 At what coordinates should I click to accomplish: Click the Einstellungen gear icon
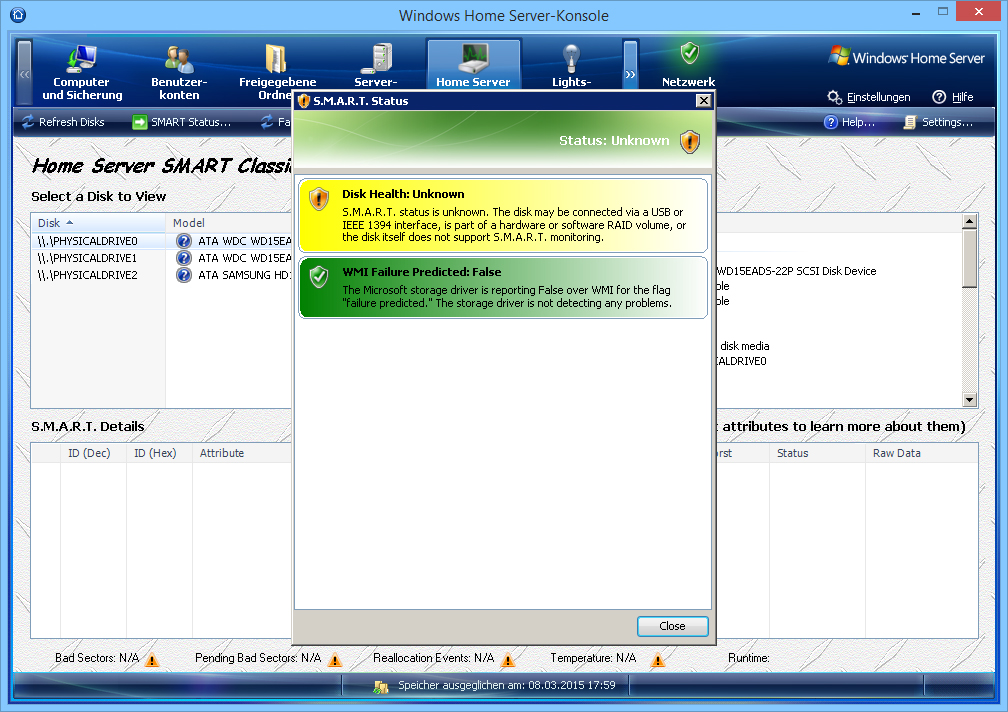[x=834, y=97]
